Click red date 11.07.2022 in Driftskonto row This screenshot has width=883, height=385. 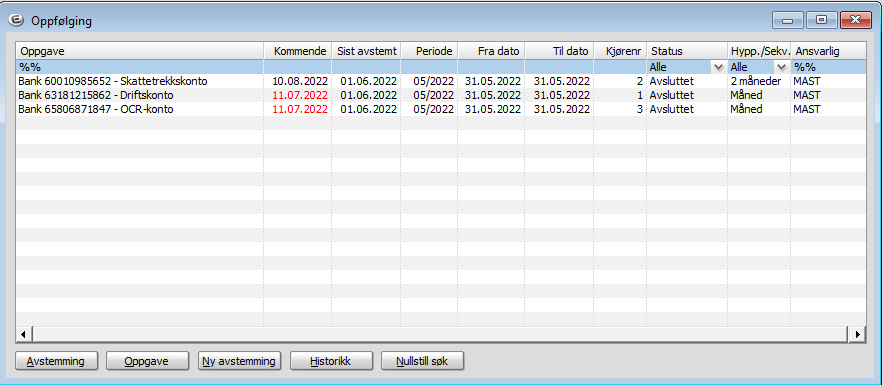pos(300,95)
